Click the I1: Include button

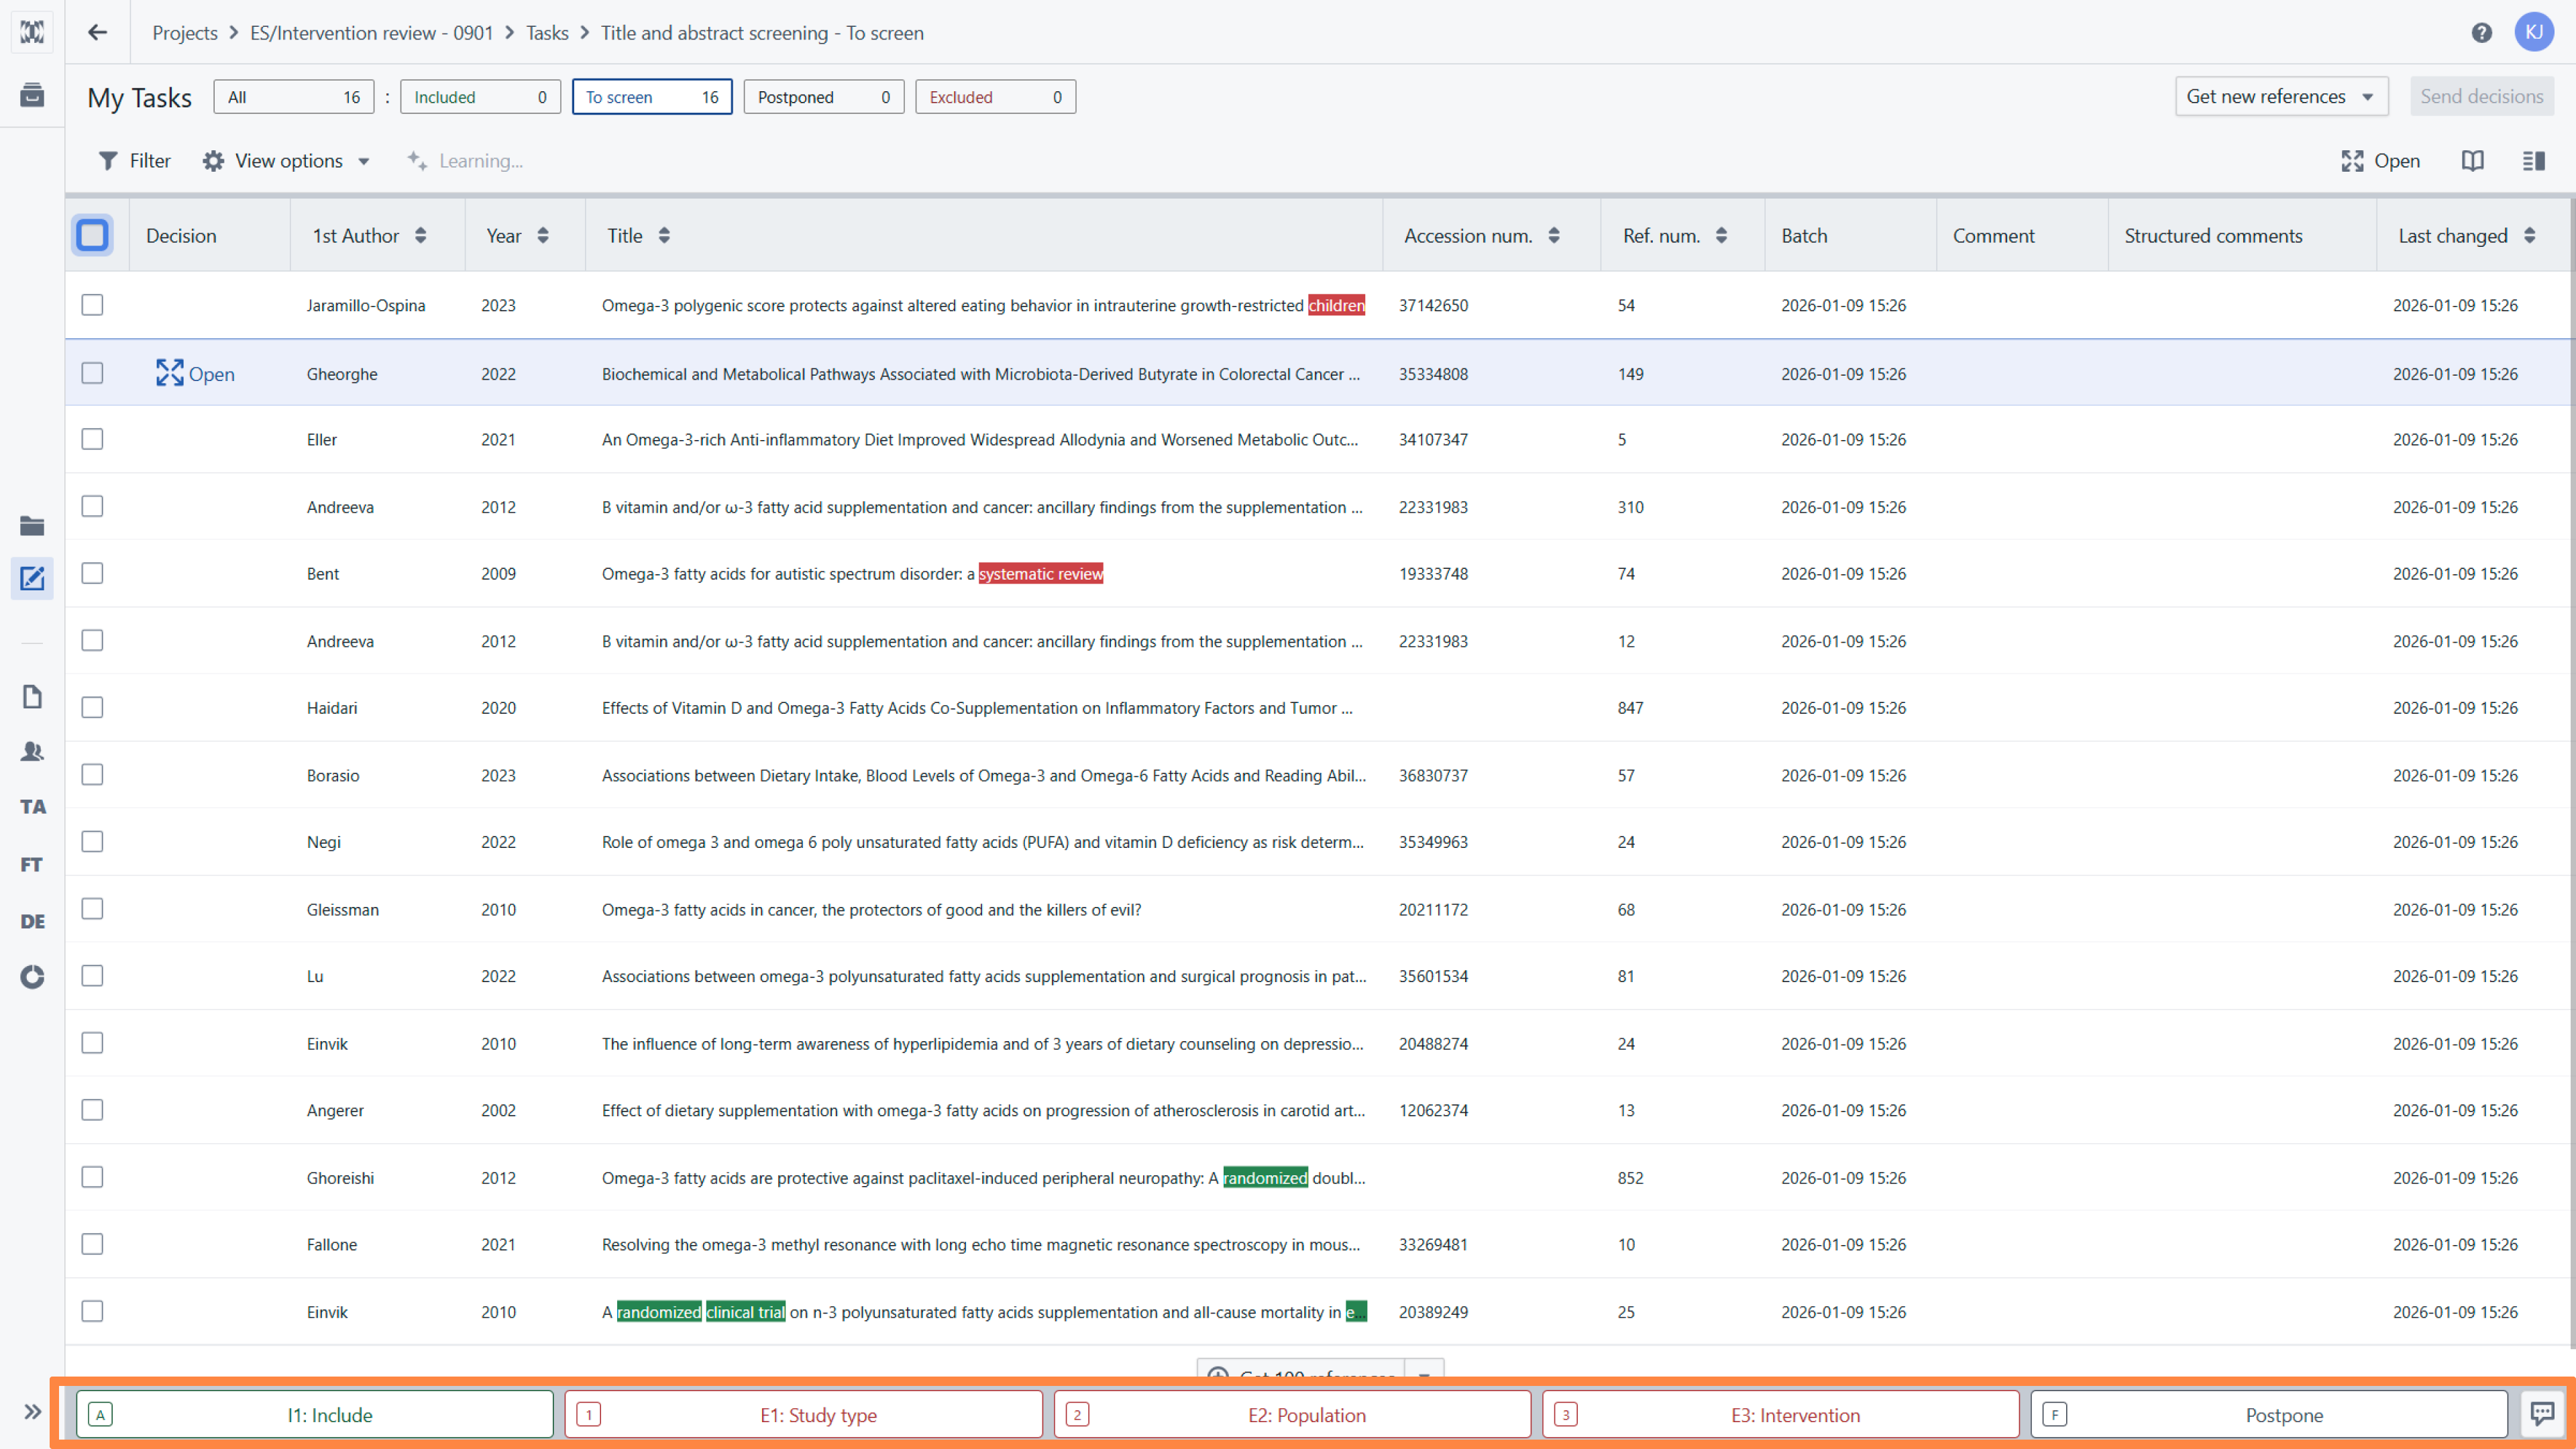(x=315, y=1415)
